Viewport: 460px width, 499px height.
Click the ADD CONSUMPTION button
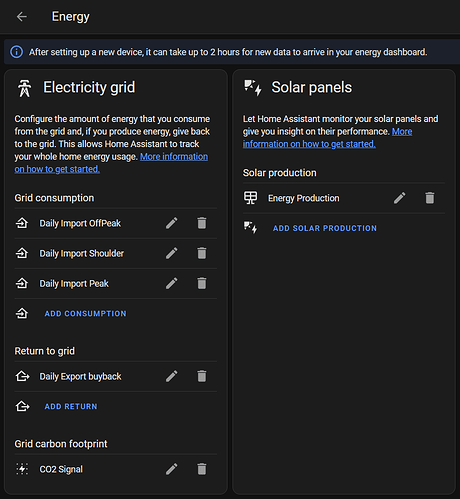(x=85, y=313)
